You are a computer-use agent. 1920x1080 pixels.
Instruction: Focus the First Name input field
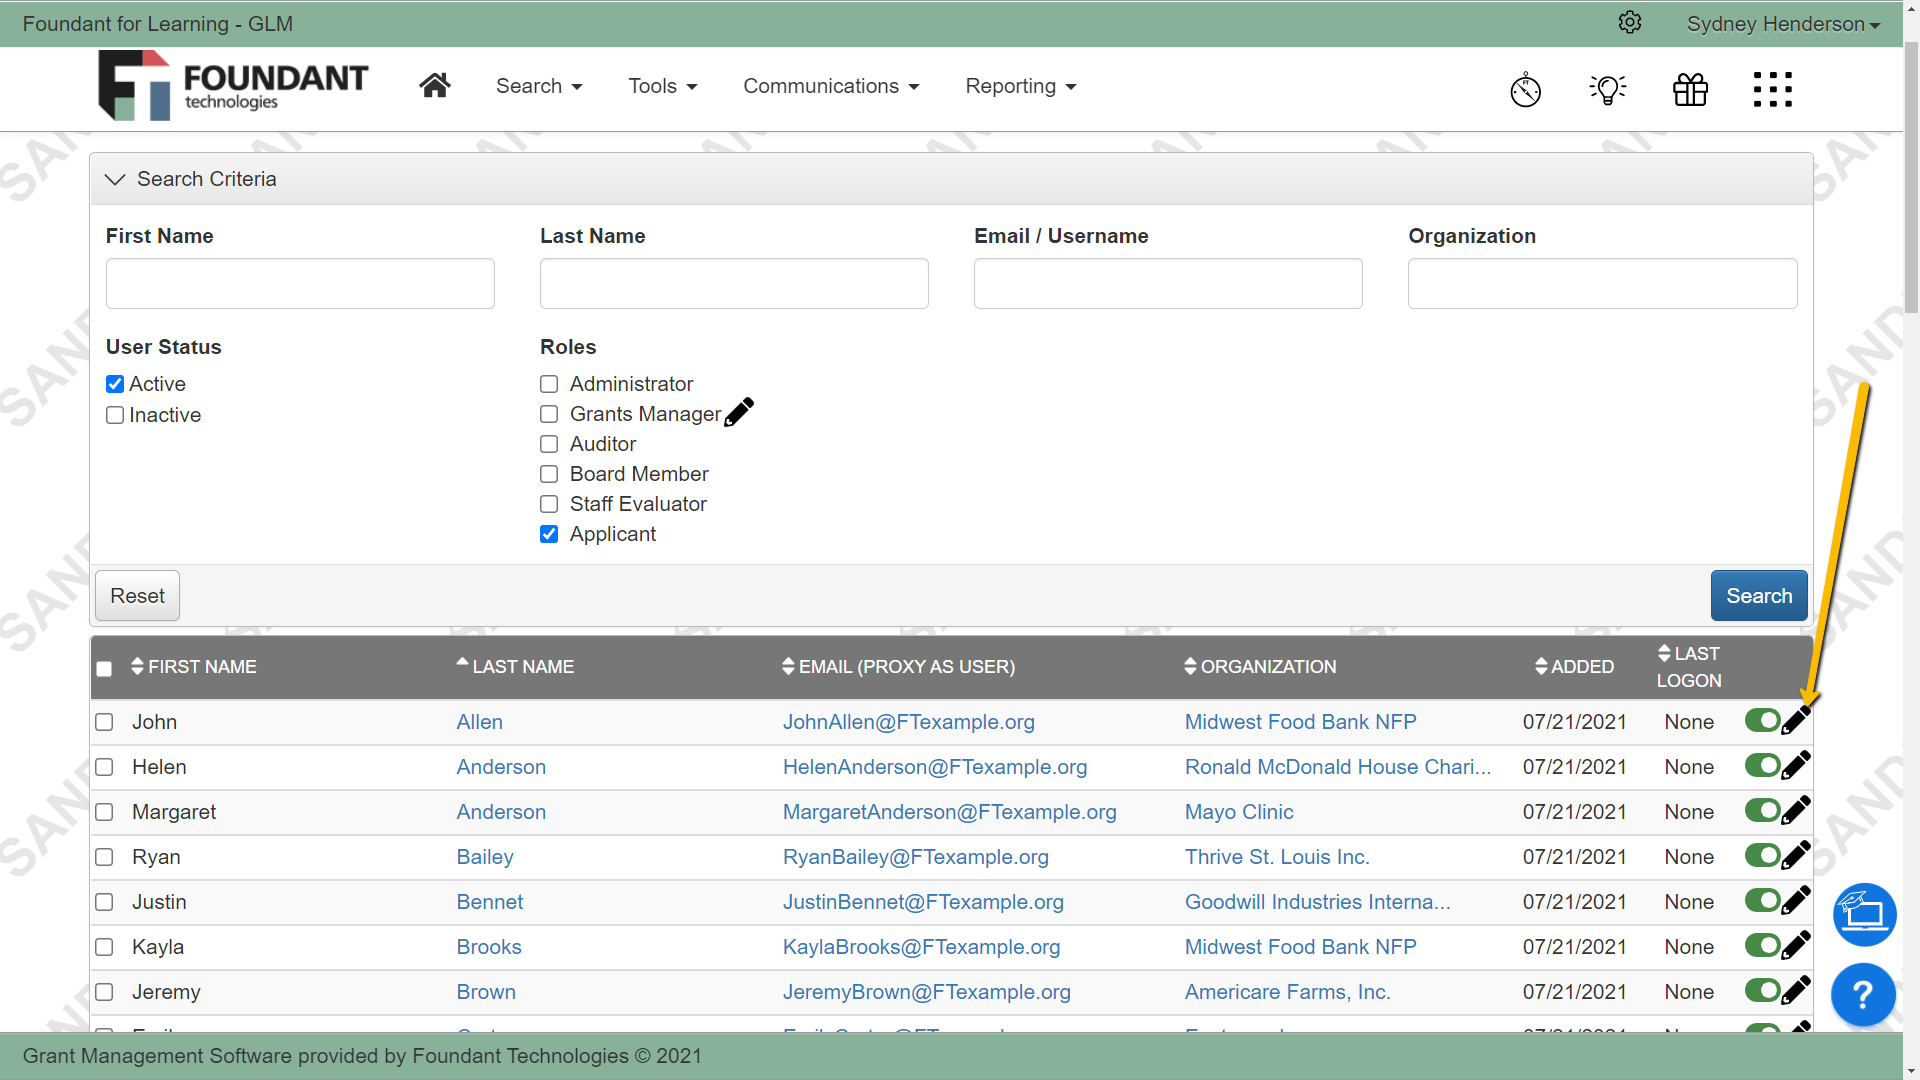(300, 284)
